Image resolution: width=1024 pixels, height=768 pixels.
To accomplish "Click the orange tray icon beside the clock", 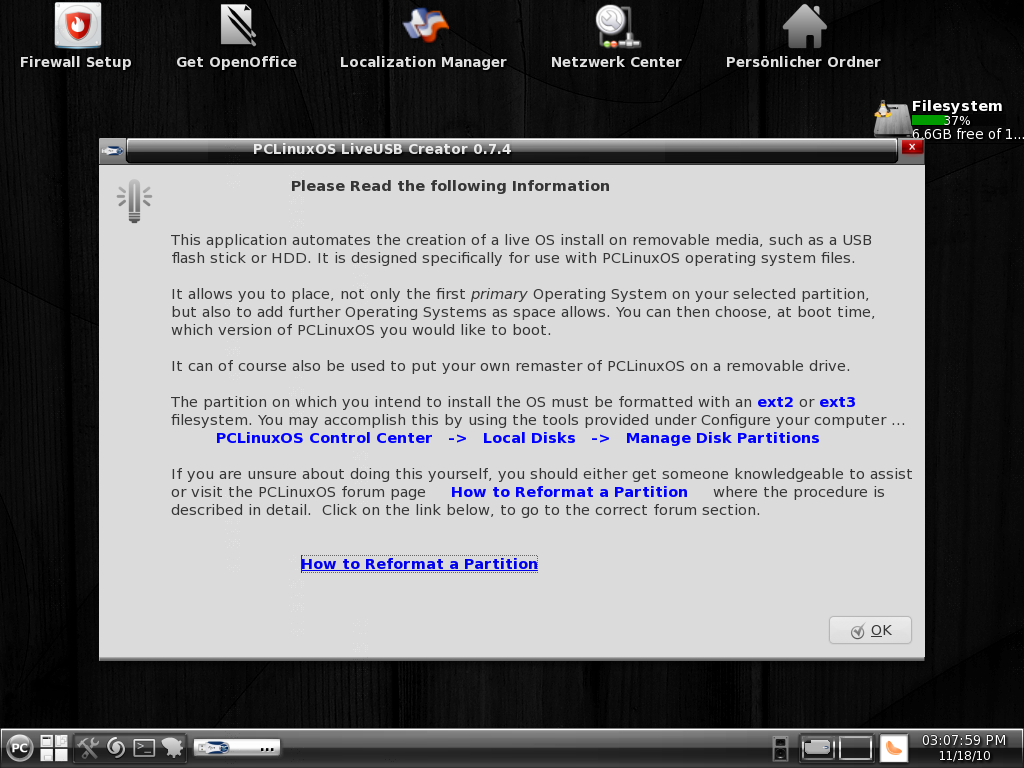I will tap(893, 747).
